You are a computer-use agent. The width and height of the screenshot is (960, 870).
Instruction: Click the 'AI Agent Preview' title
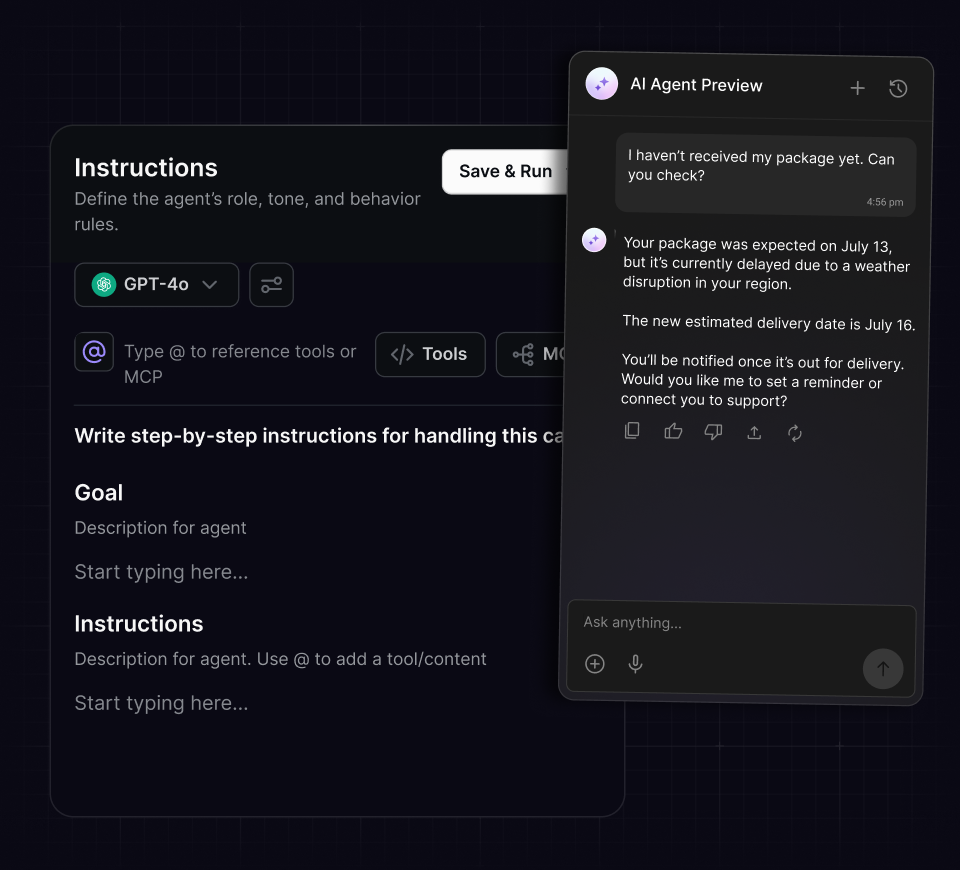696,84
